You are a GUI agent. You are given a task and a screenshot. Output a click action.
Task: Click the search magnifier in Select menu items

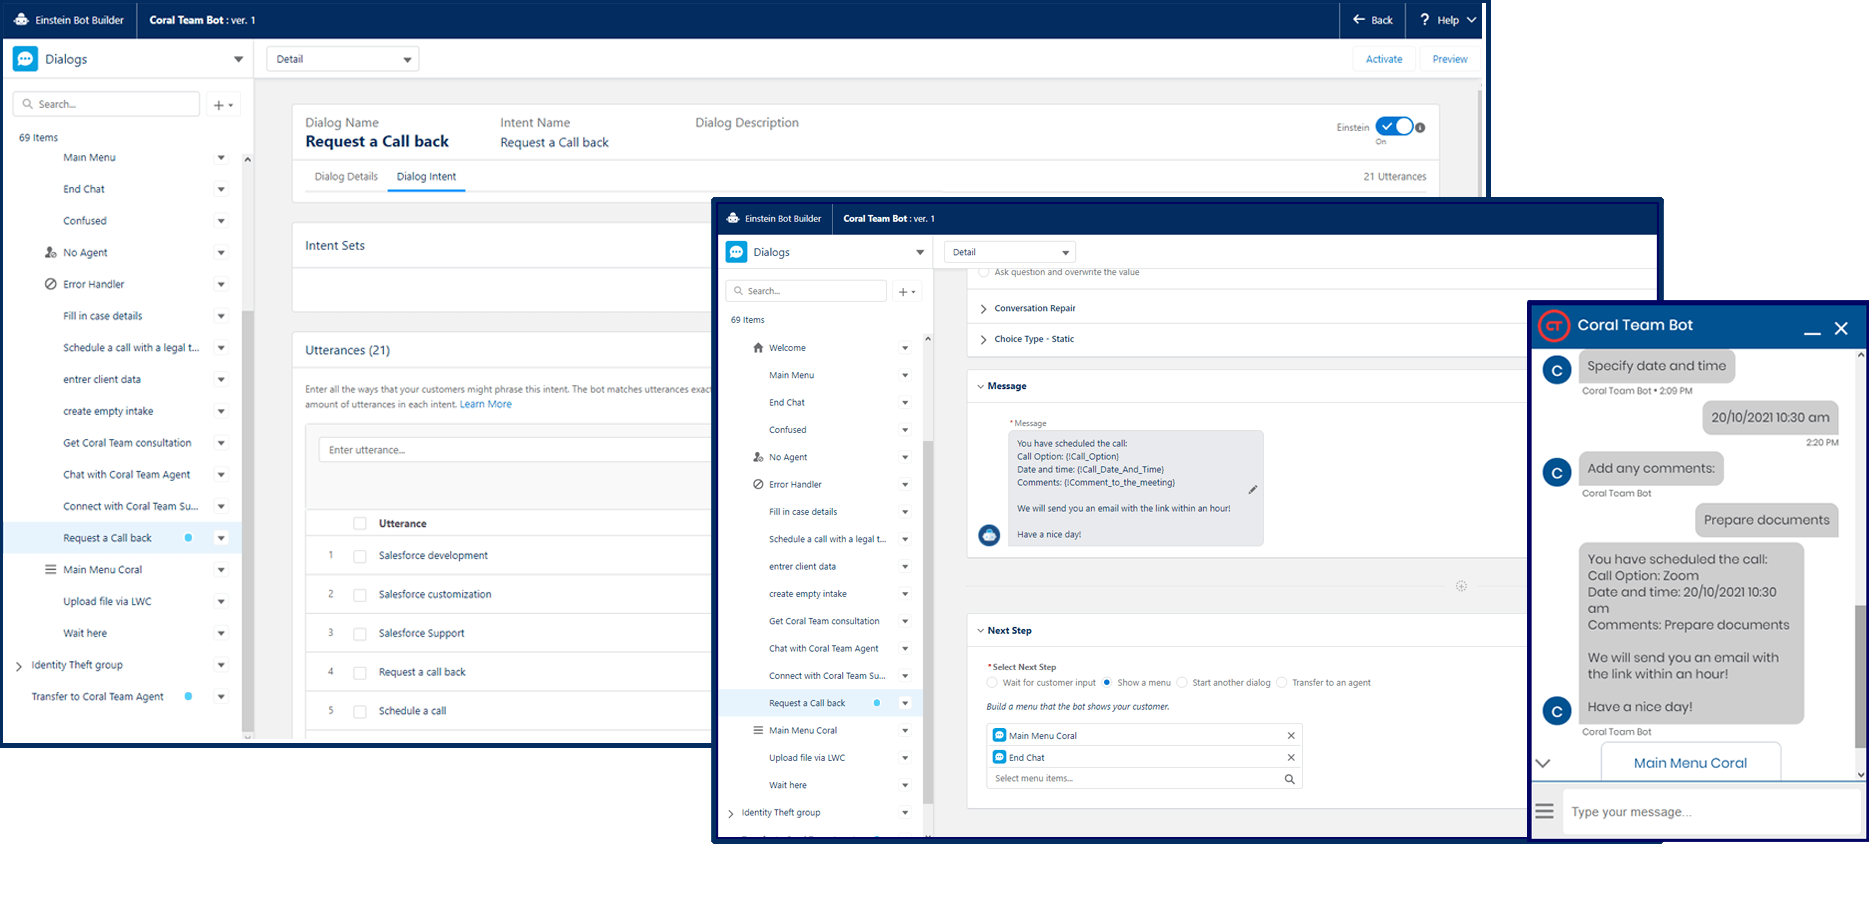pos(1289,779)
